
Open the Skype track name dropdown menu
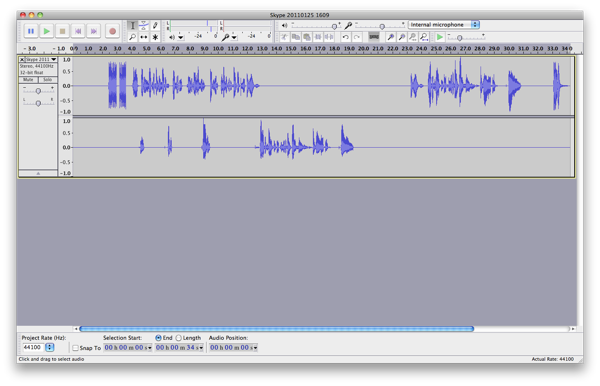[41, 59]
